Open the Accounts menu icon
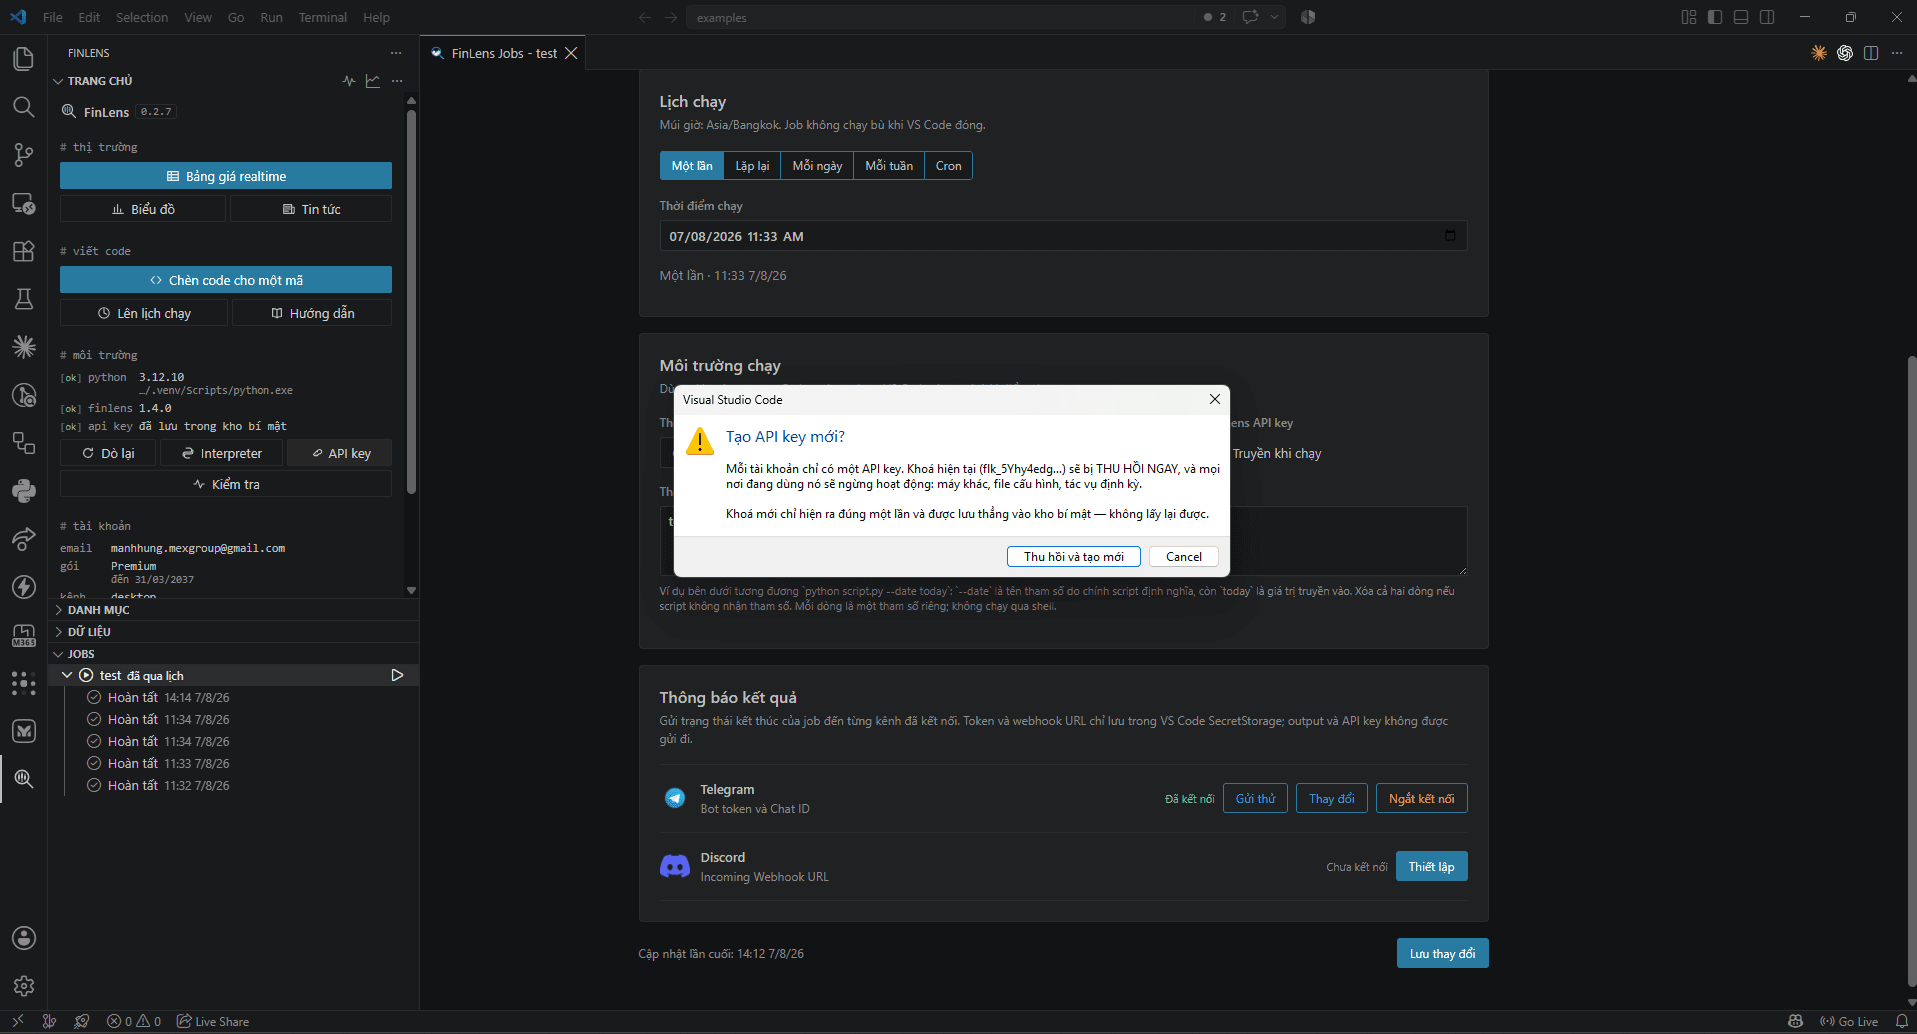Viewport: 1917px width, 1034px height. coord(23,938)
